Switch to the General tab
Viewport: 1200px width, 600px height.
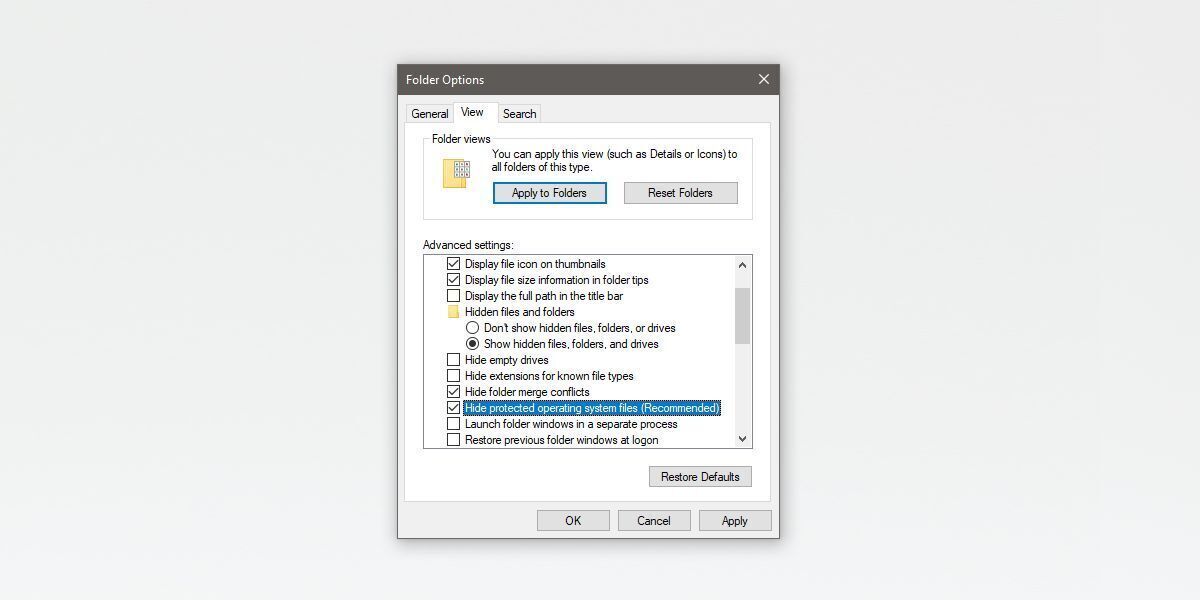coord(430,113)
